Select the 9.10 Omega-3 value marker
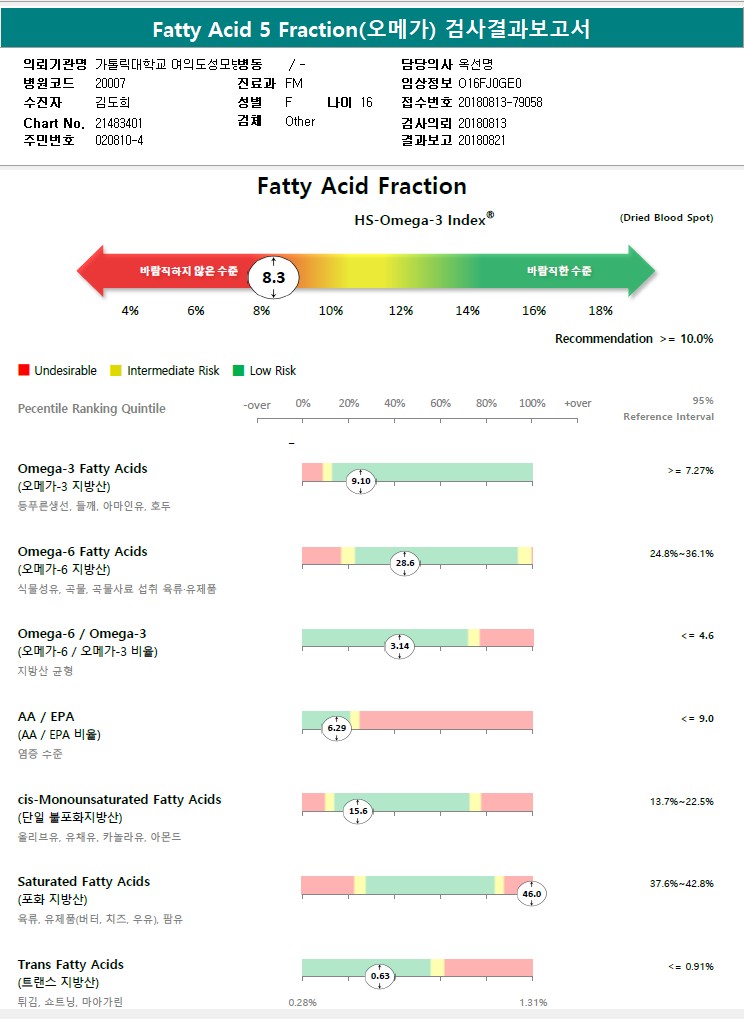 pos(360,481)
